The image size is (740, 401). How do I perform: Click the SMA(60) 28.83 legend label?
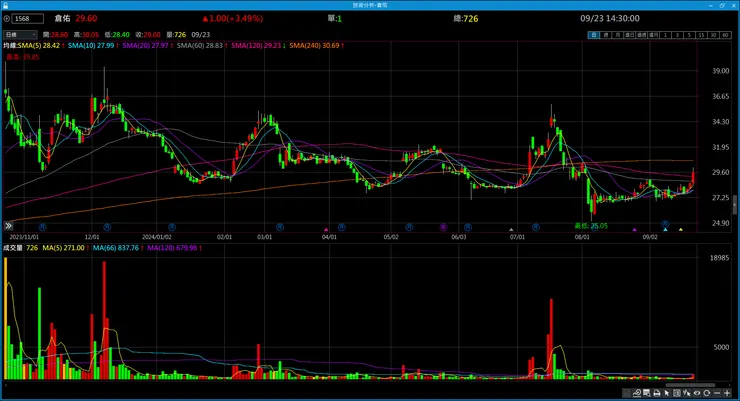(x=200, y=45)
